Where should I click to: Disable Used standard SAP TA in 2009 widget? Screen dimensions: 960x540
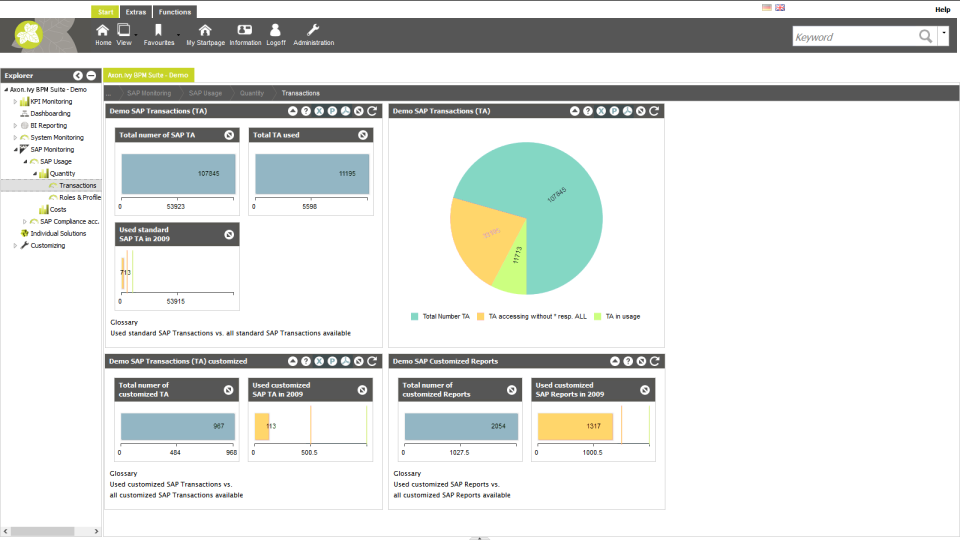coord(229,234)
